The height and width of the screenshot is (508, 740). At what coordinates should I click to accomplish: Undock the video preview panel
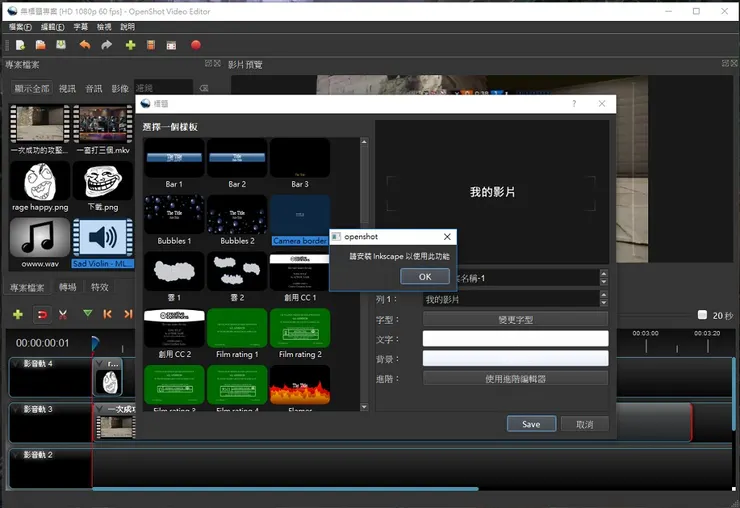725,63
